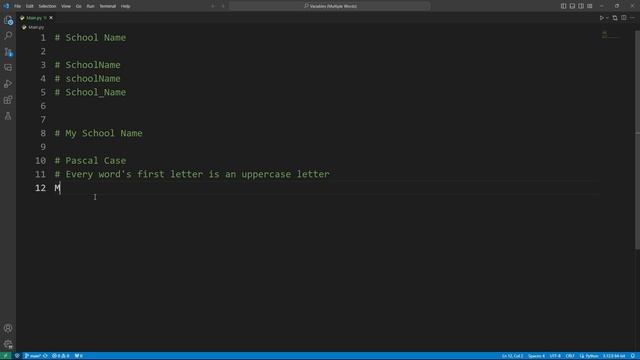Open the File menu
The height and width of the screenshot is (360, 640).
click(18, 6)
